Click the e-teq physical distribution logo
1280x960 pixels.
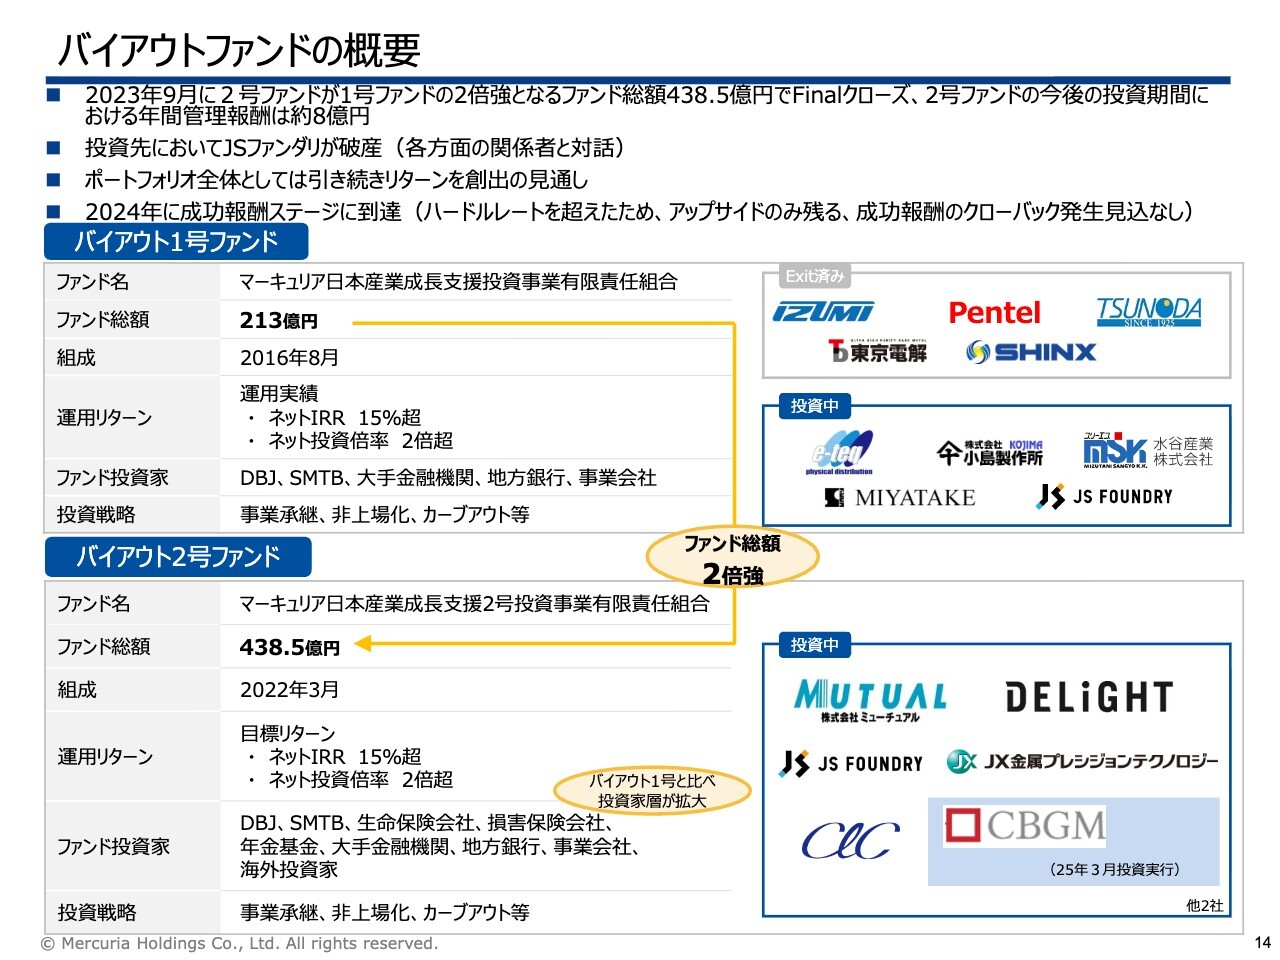coord(840,453)
